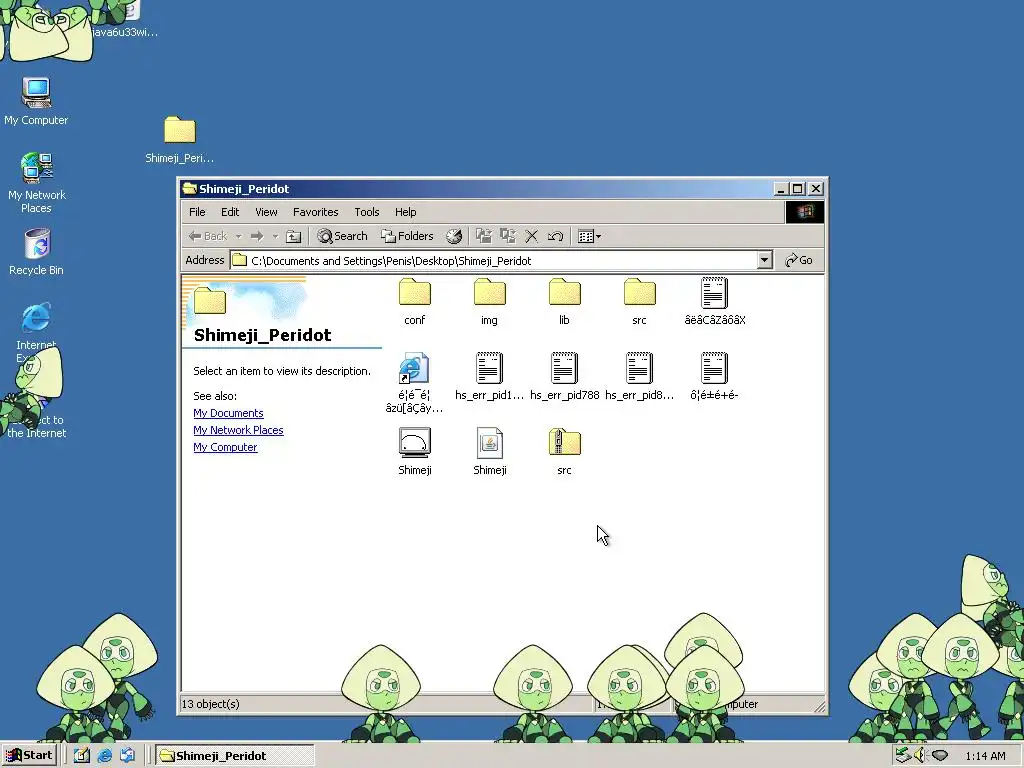Open the View menu
1024x768 pixels.
click(x=266, y=212)
